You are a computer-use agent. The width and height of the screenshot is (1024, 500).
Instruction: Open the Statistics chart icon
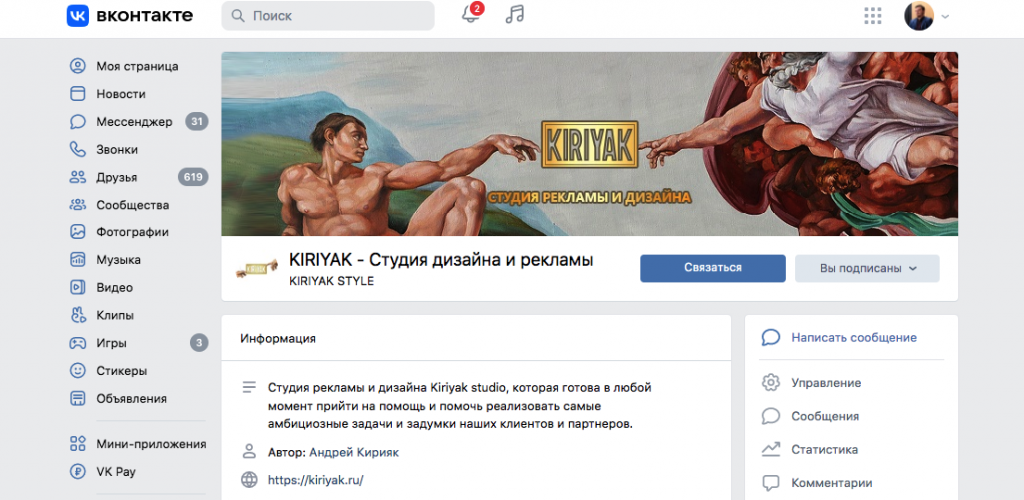[771, 449]
